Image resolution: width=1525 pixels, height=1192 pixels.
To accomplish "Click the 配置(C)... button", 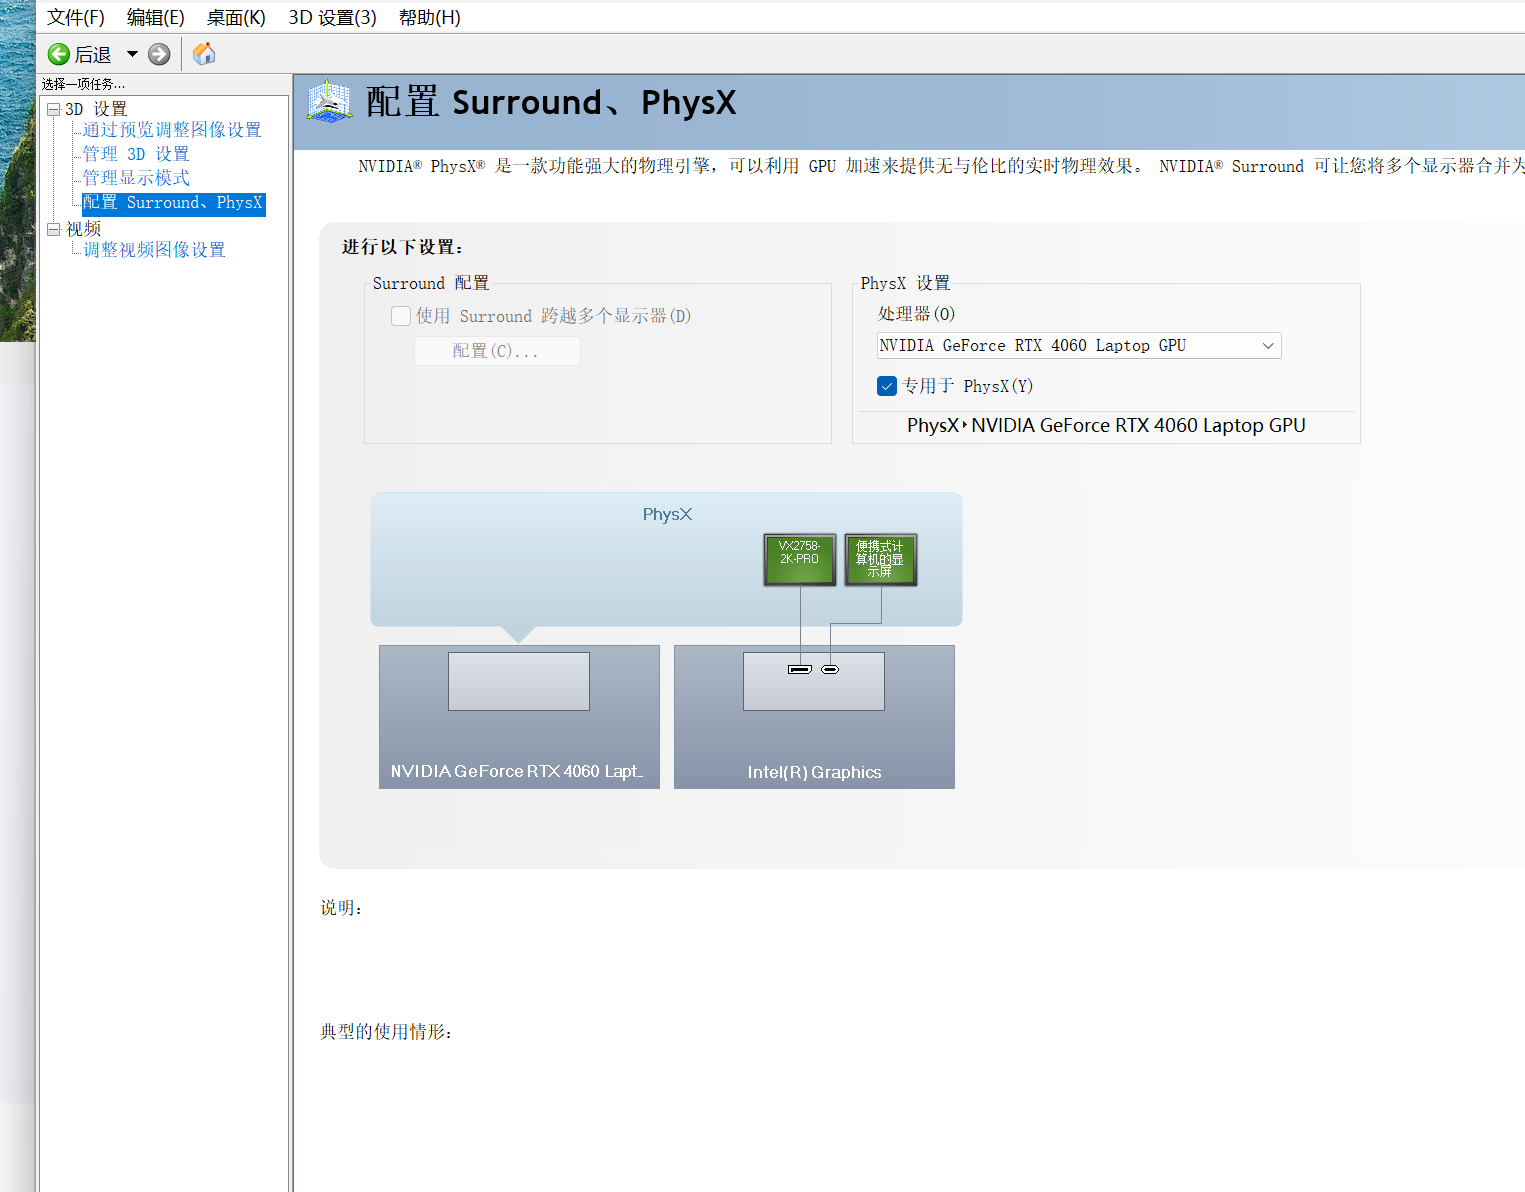I will click(497, 351).
